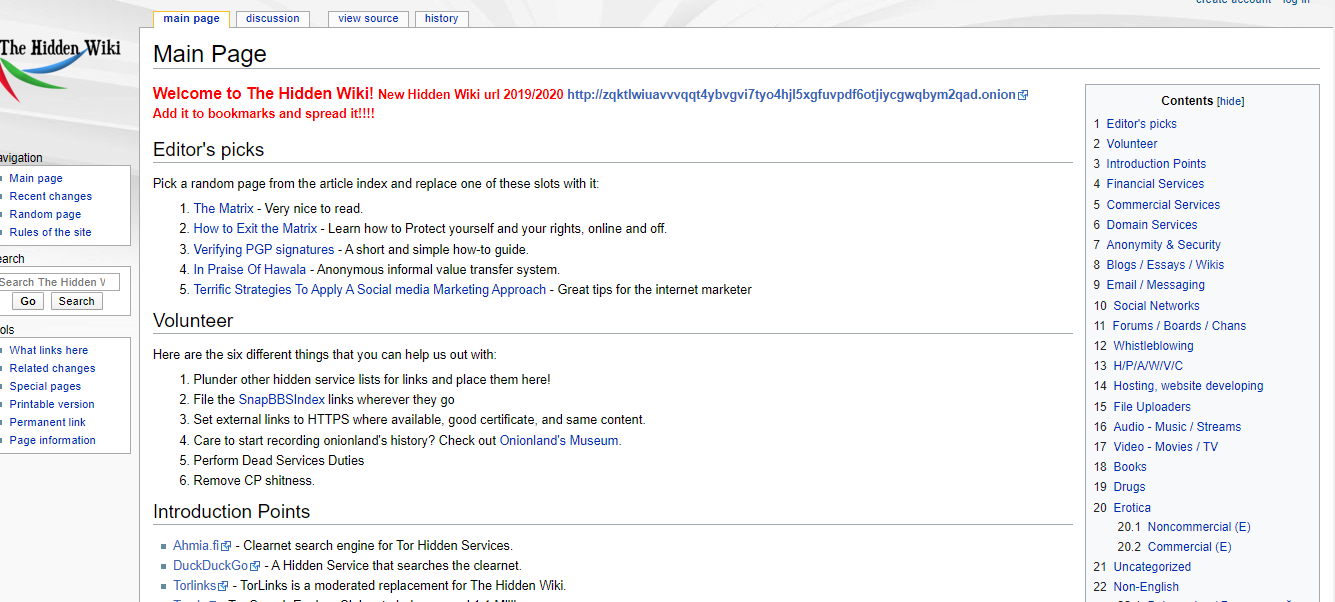
Task: Click the Search button in sidebar
Action: tap(77, 301)
